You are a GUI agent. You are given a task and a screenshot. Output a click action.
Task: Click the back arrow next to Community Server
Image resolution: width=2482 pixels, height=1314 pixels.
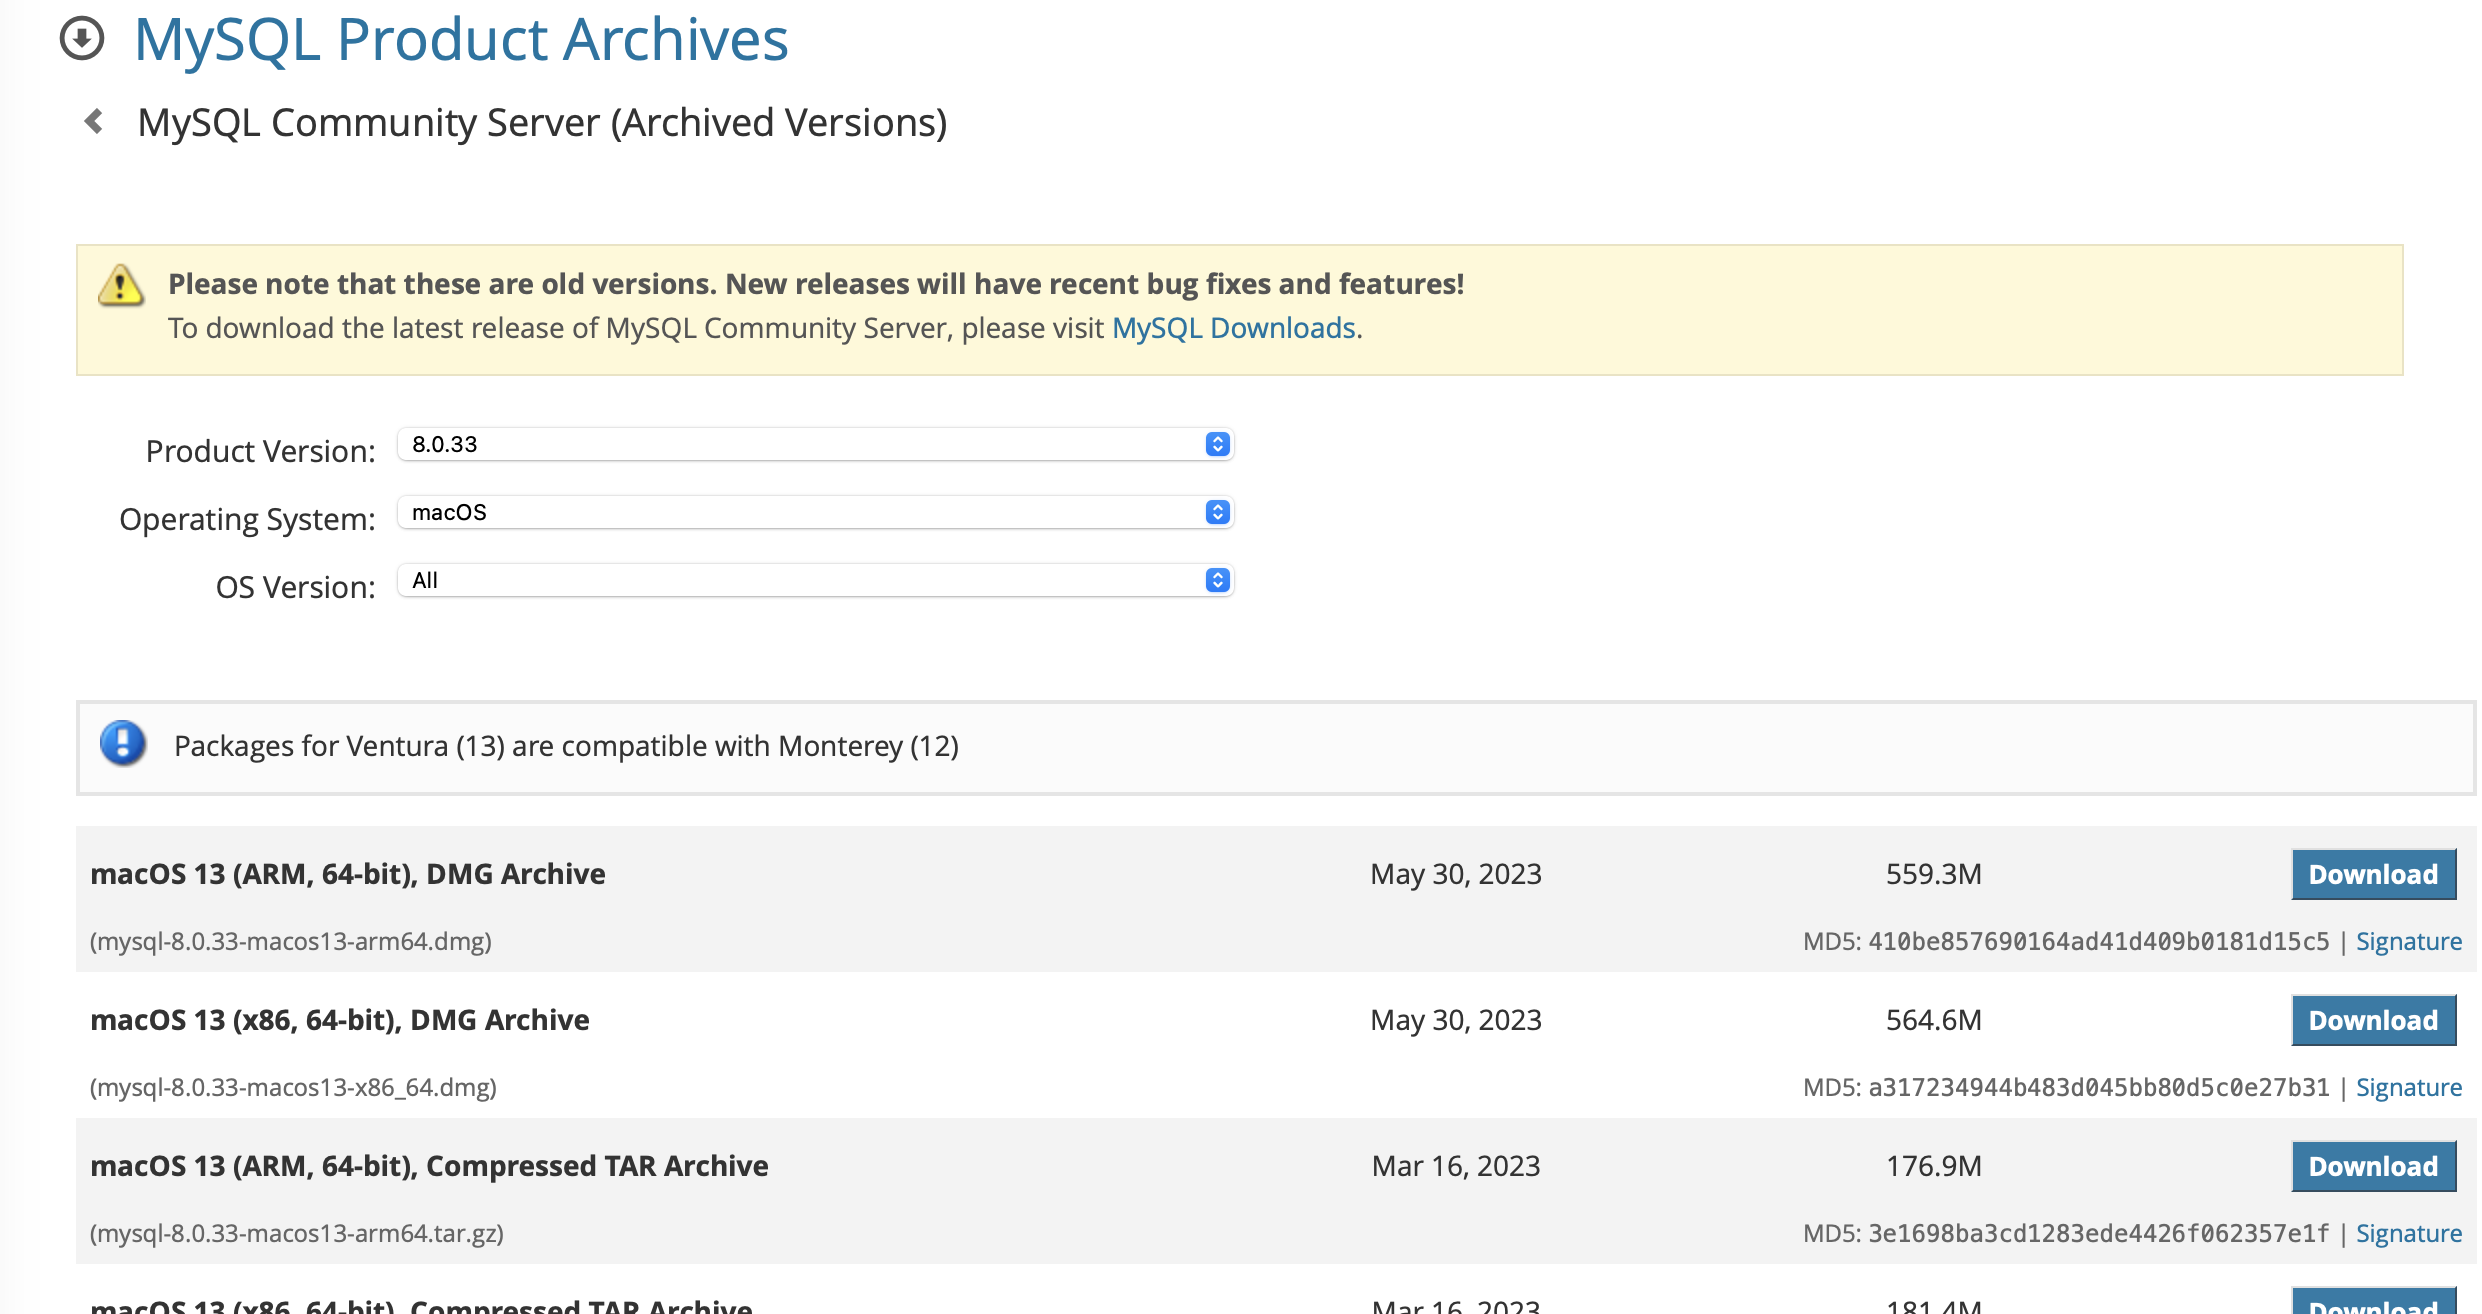(x=95, y=122)
